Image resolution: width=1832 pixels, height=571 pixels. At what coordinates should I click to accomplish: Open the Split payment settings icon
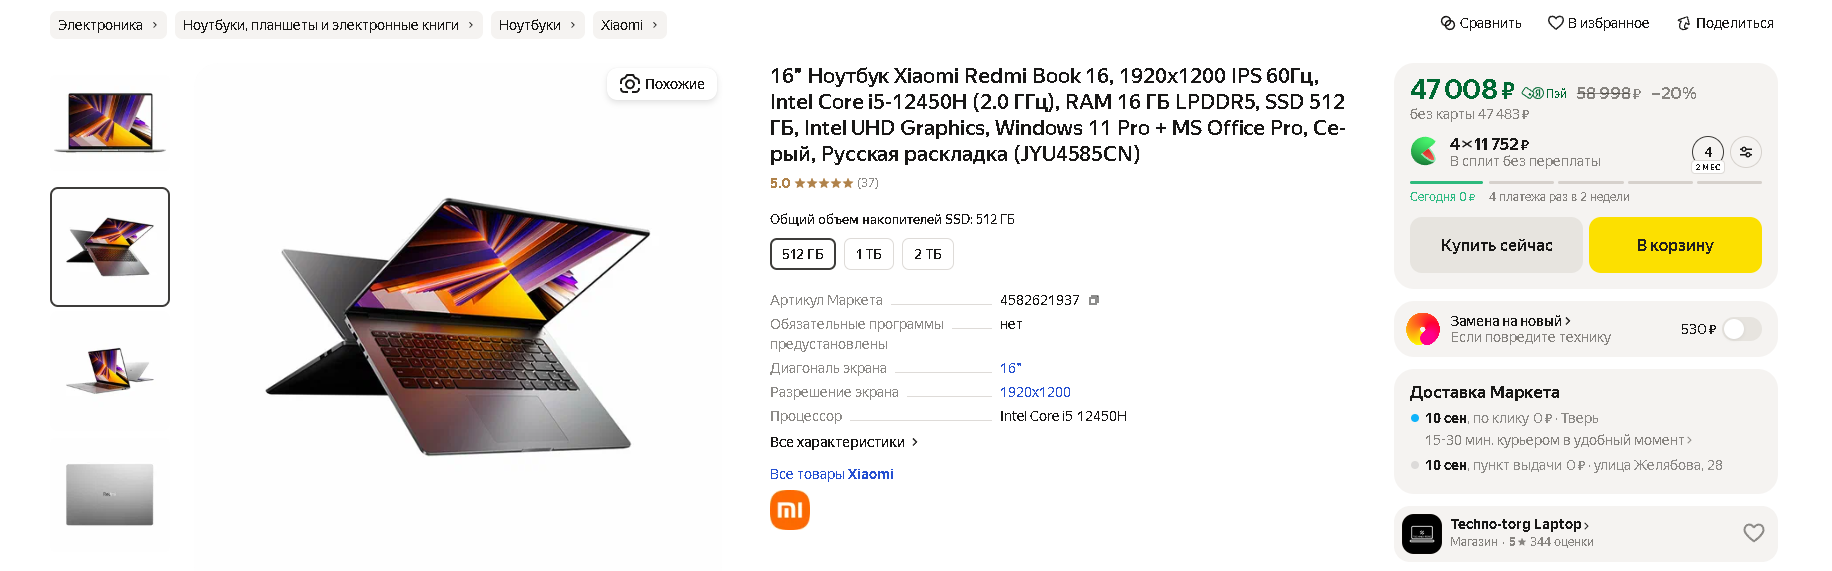pos(1745,152)
